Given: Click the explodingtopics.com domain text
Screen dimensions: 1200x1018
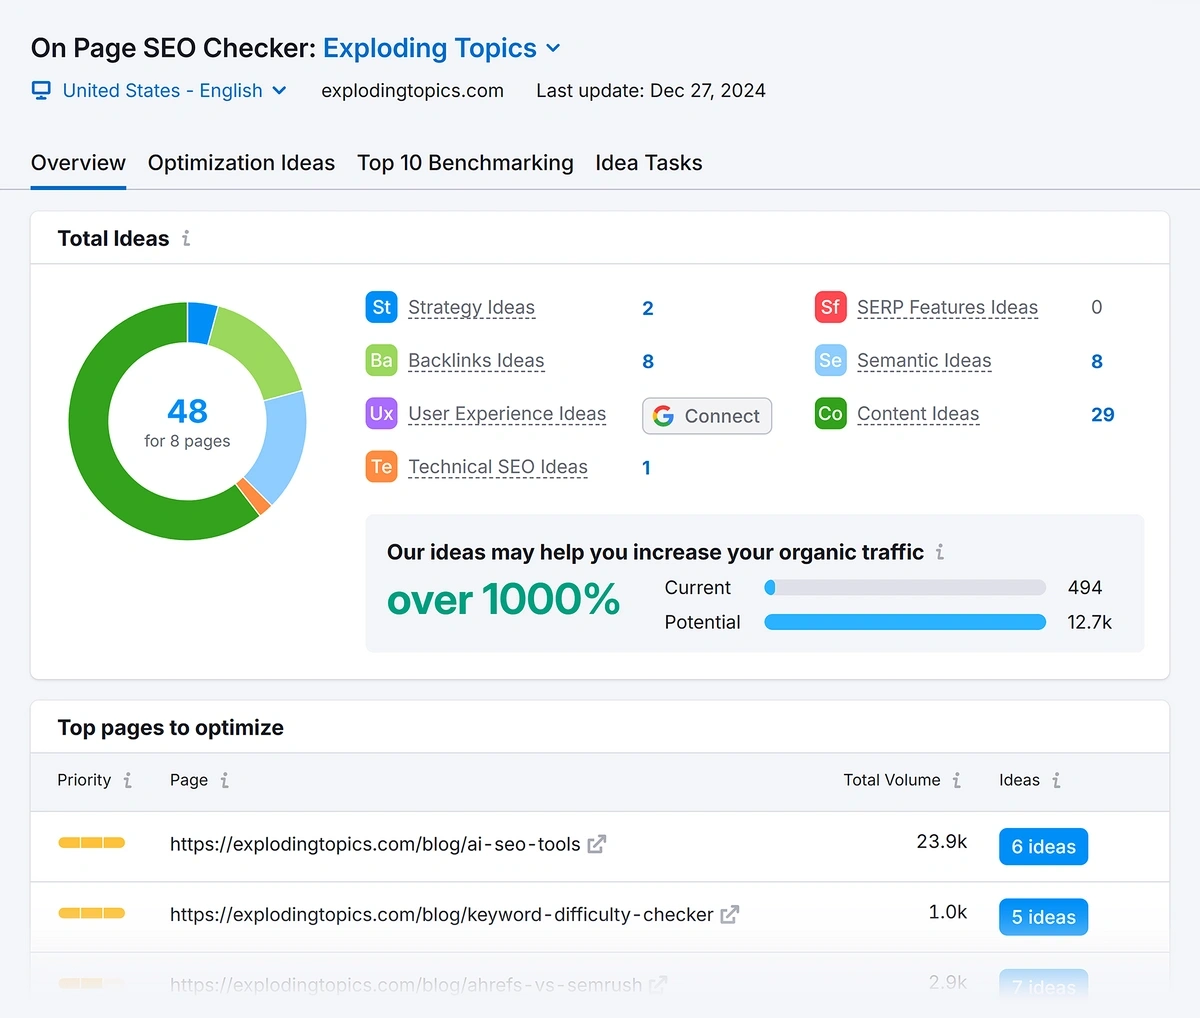Looking at the screenshot, I should (x=412, y=91).
